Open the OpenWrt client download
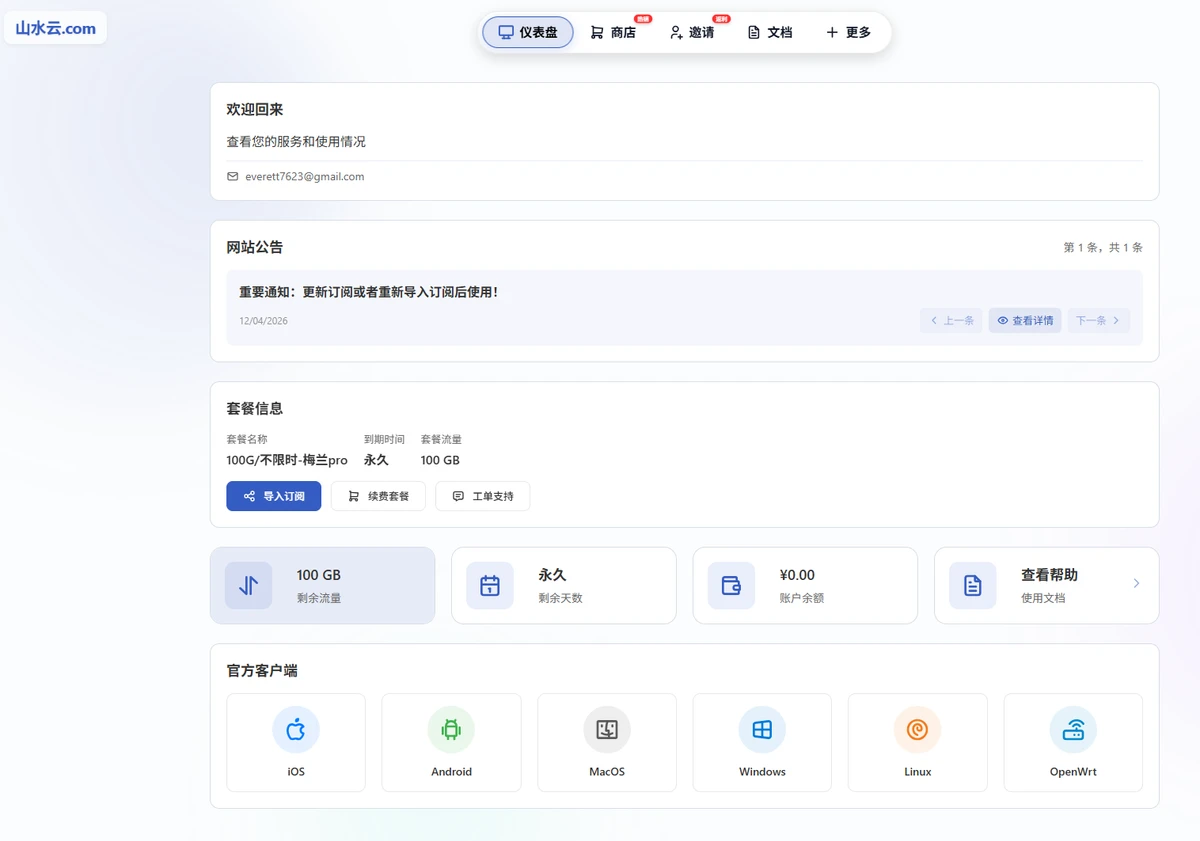 (x=1073, y=742)
